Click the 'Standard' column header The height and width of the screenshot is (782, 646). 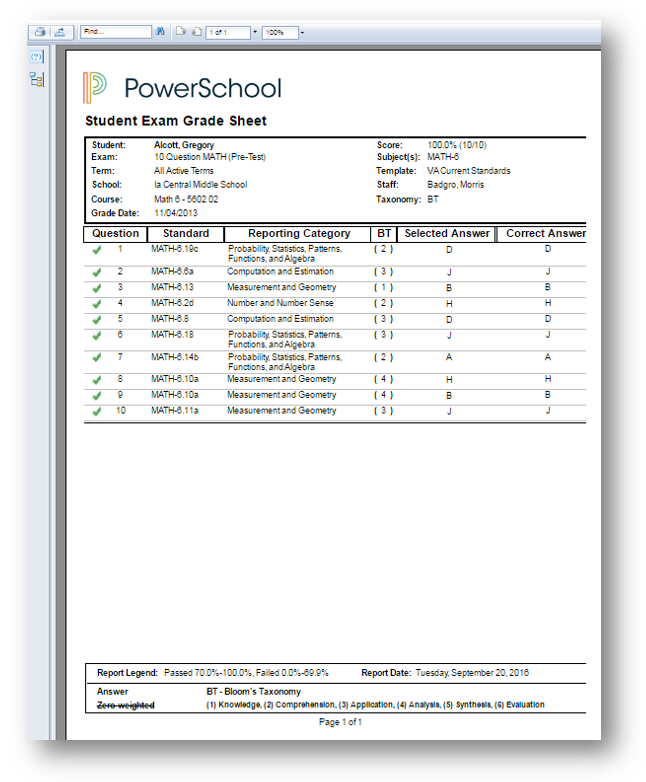[186, 234]
